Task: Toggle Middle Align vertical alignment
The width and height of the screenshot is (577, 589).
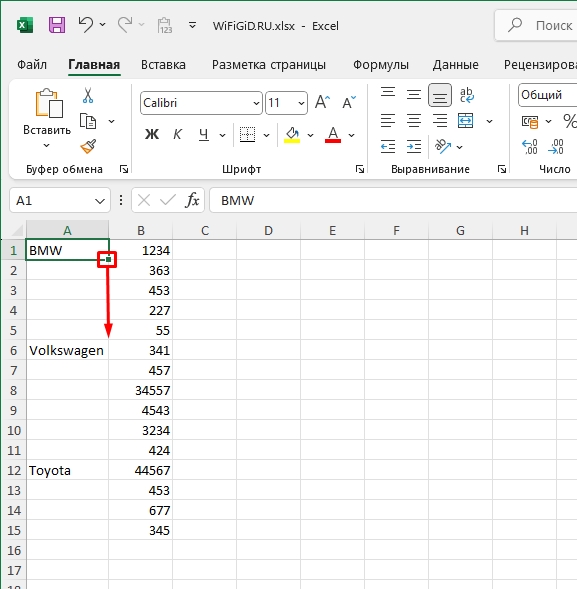Action: tap(414, 95)
